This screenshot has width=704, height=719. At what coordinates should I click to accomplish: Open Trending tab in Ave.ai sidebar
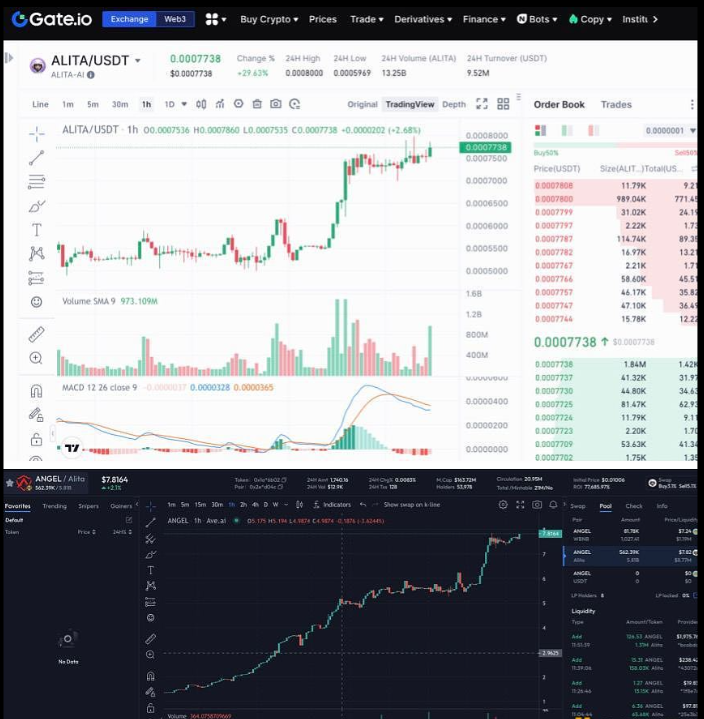click(x=55, y=506)
